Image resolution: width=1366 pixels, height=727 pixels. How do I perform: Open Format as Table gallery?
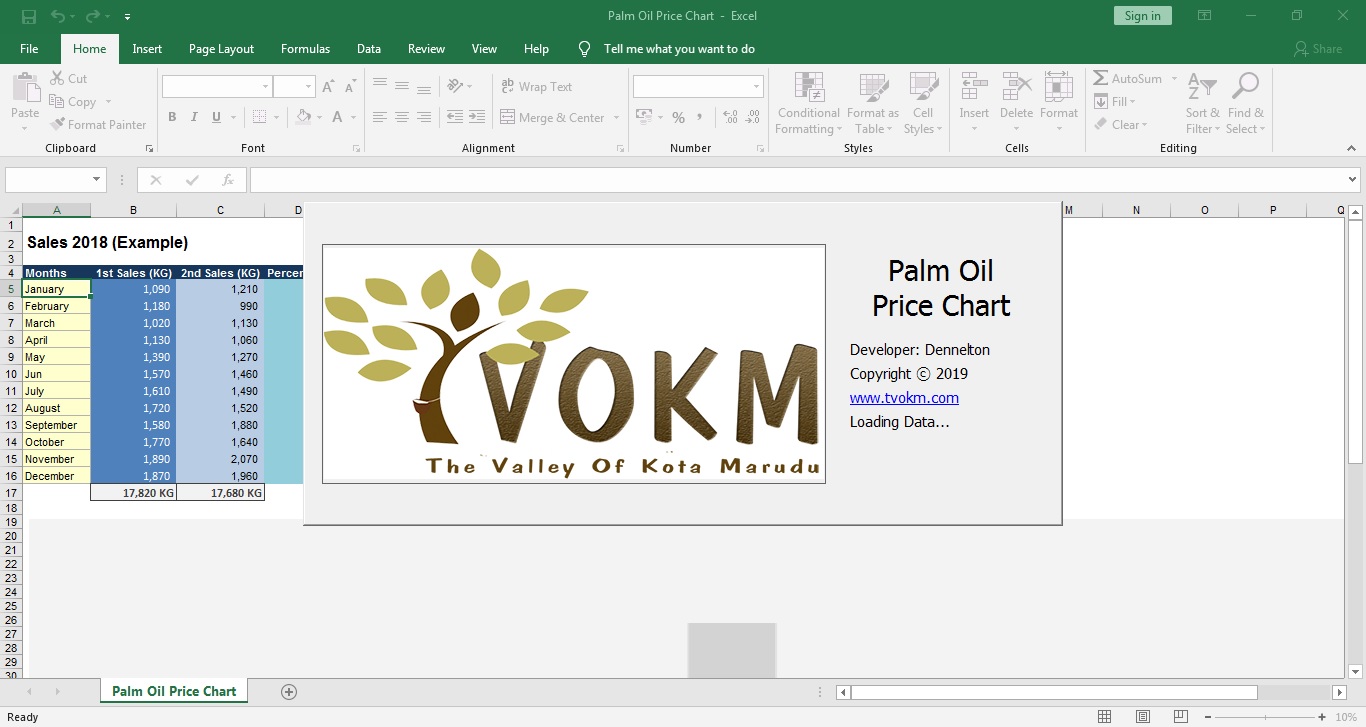click(872, 103)
